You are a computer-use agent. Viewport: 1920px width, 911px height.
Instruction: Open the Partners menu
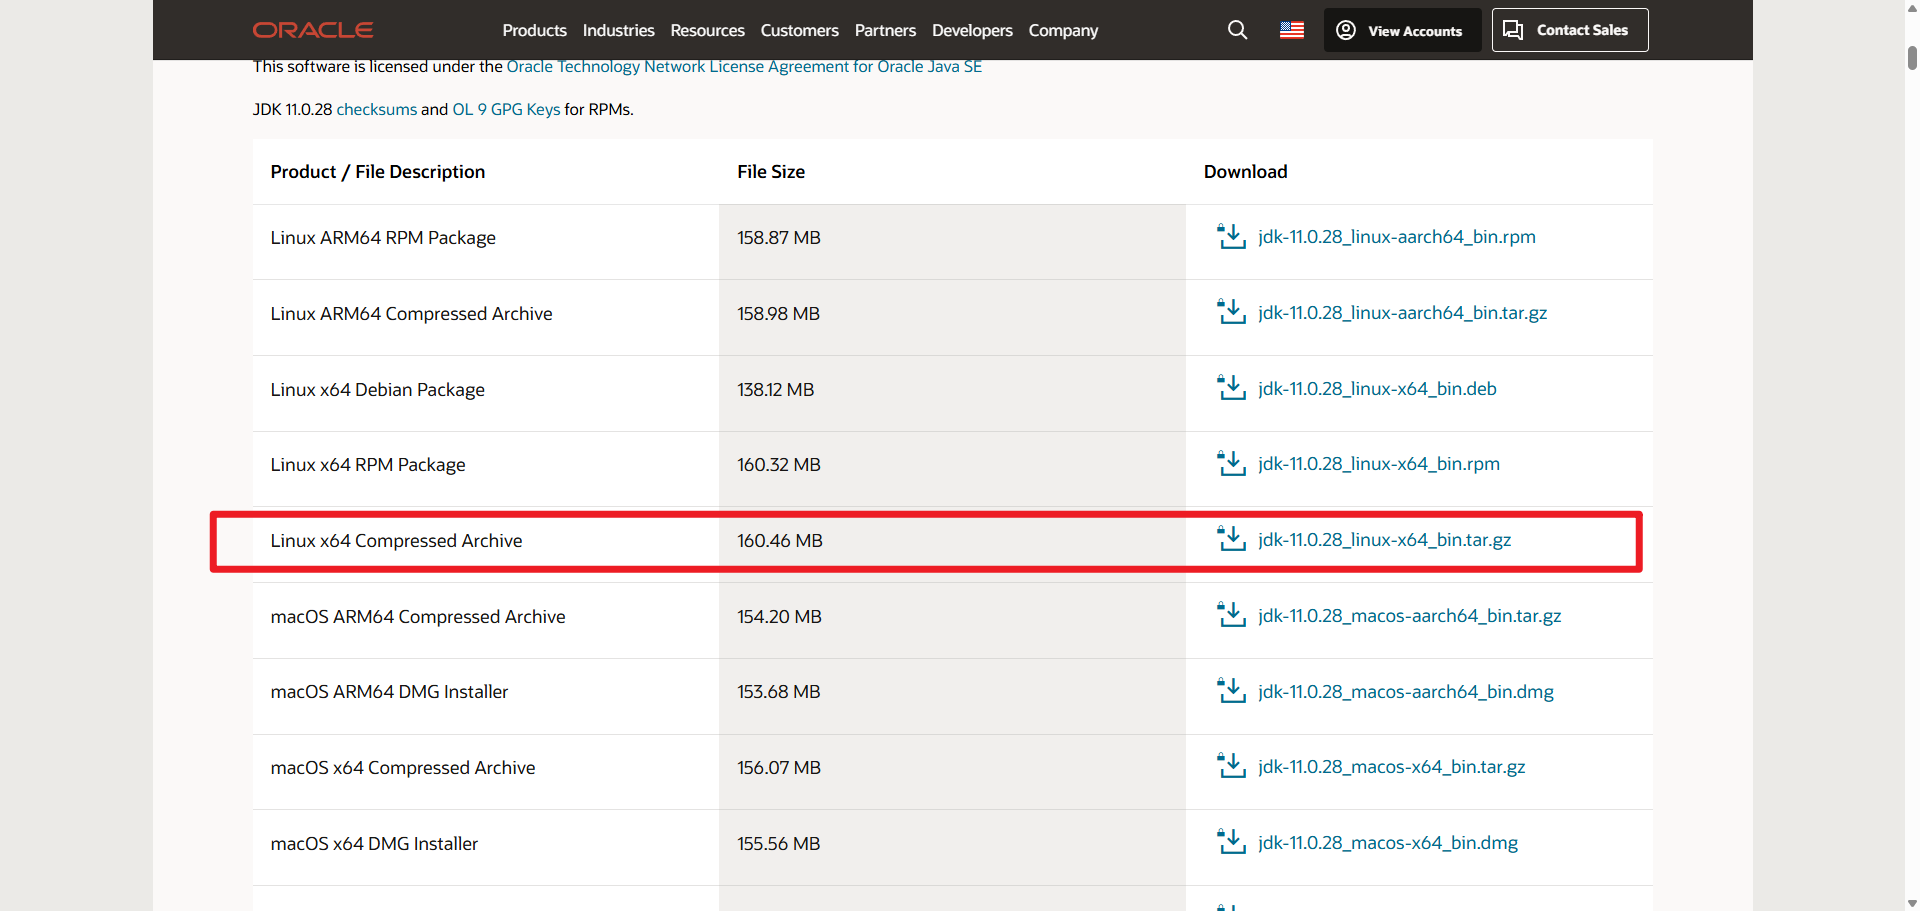[885, 31]
